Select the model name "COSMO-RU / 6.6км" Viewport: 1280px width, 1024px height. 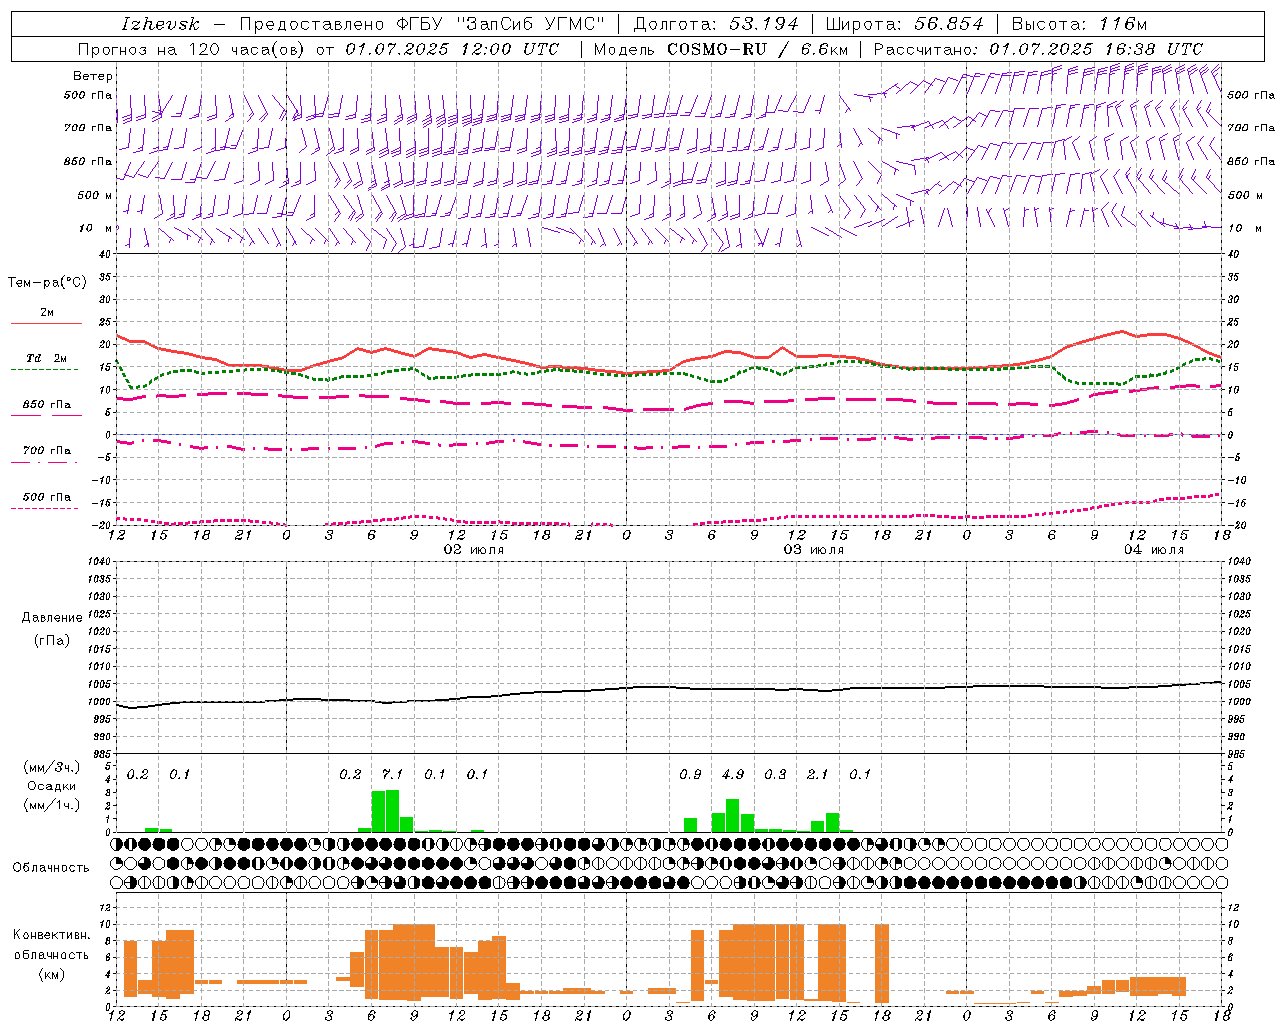tap(756, 49)
